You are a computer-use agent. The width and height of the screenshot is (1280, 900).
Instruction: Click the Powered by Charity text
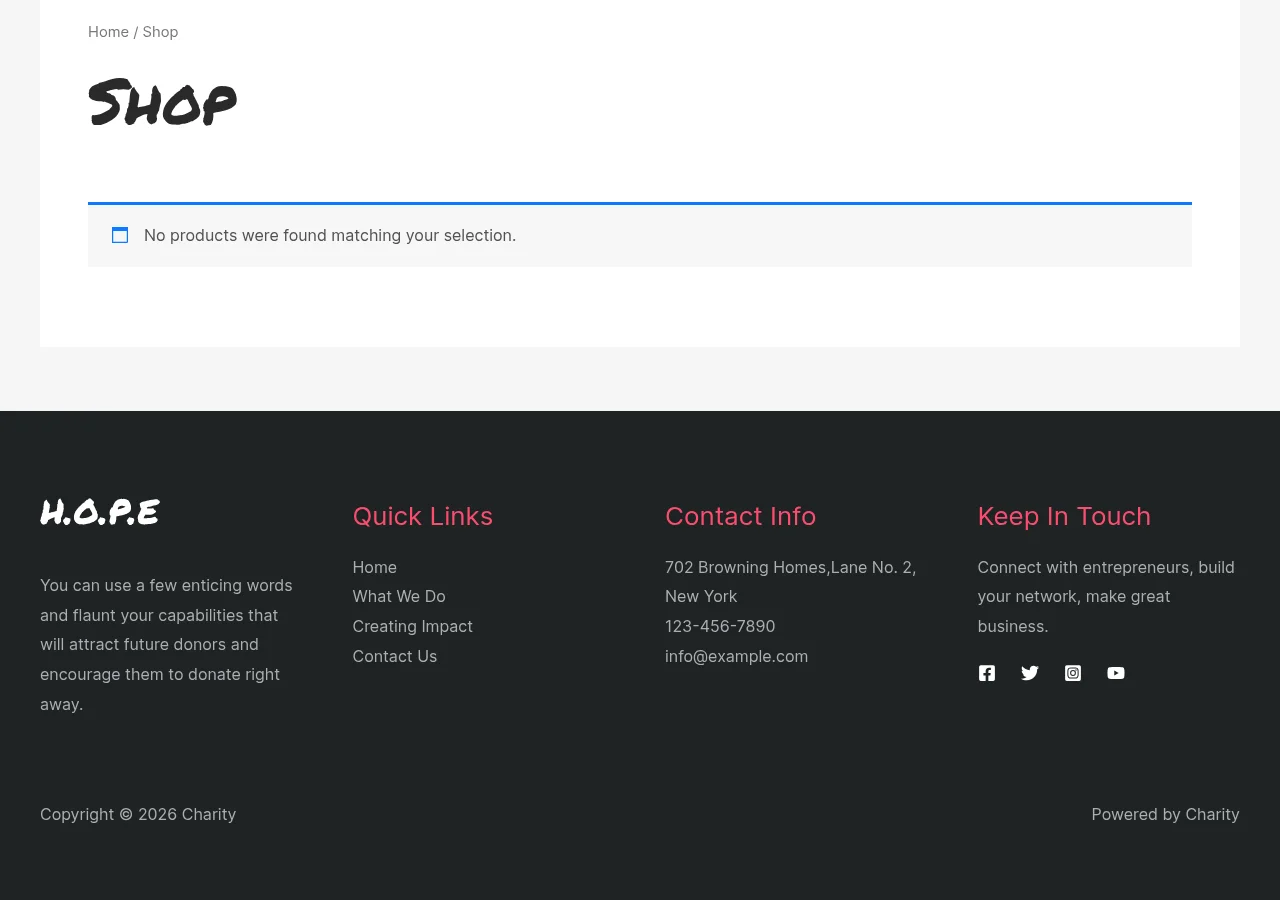pos(1165,814)
